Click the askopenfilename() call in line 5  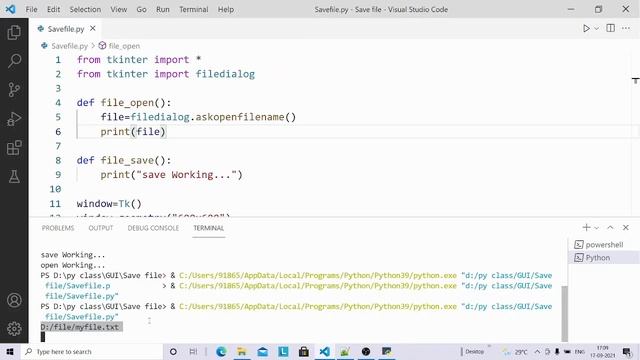(245, 117)
